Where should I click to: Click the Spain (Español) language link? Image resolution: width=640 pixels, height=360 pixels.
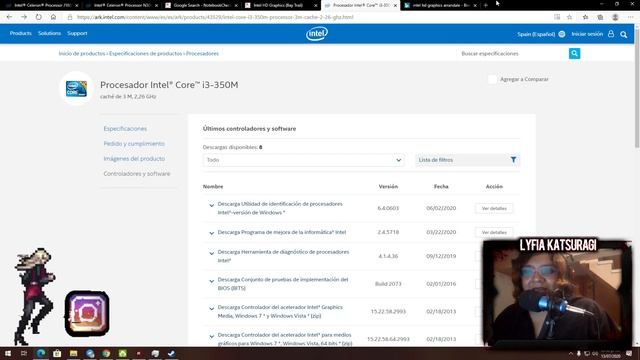pyautogui.click(x=536, y=34)
